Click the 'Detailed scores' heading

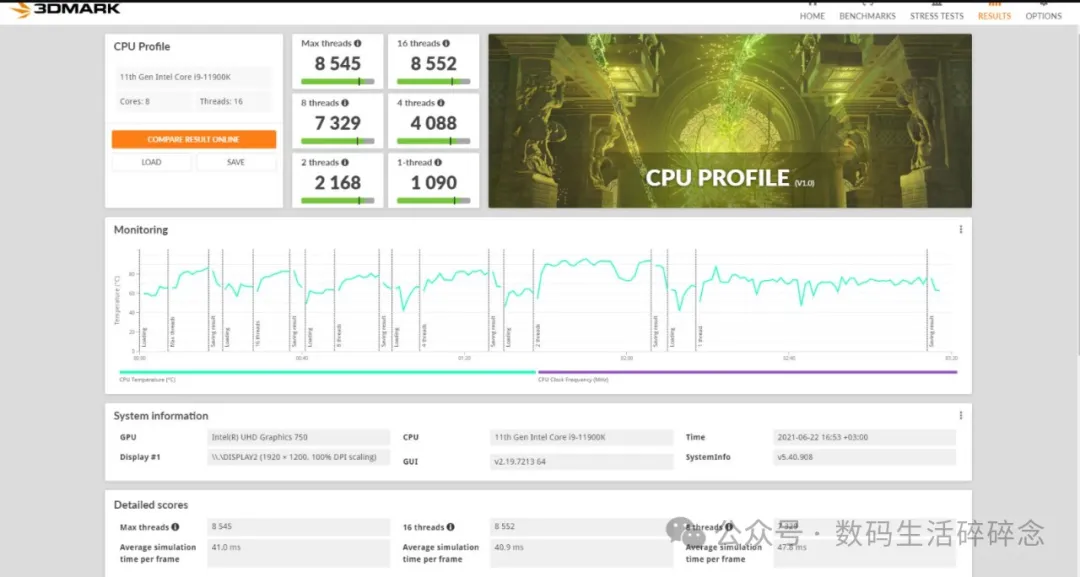click(x=151, y=505)
